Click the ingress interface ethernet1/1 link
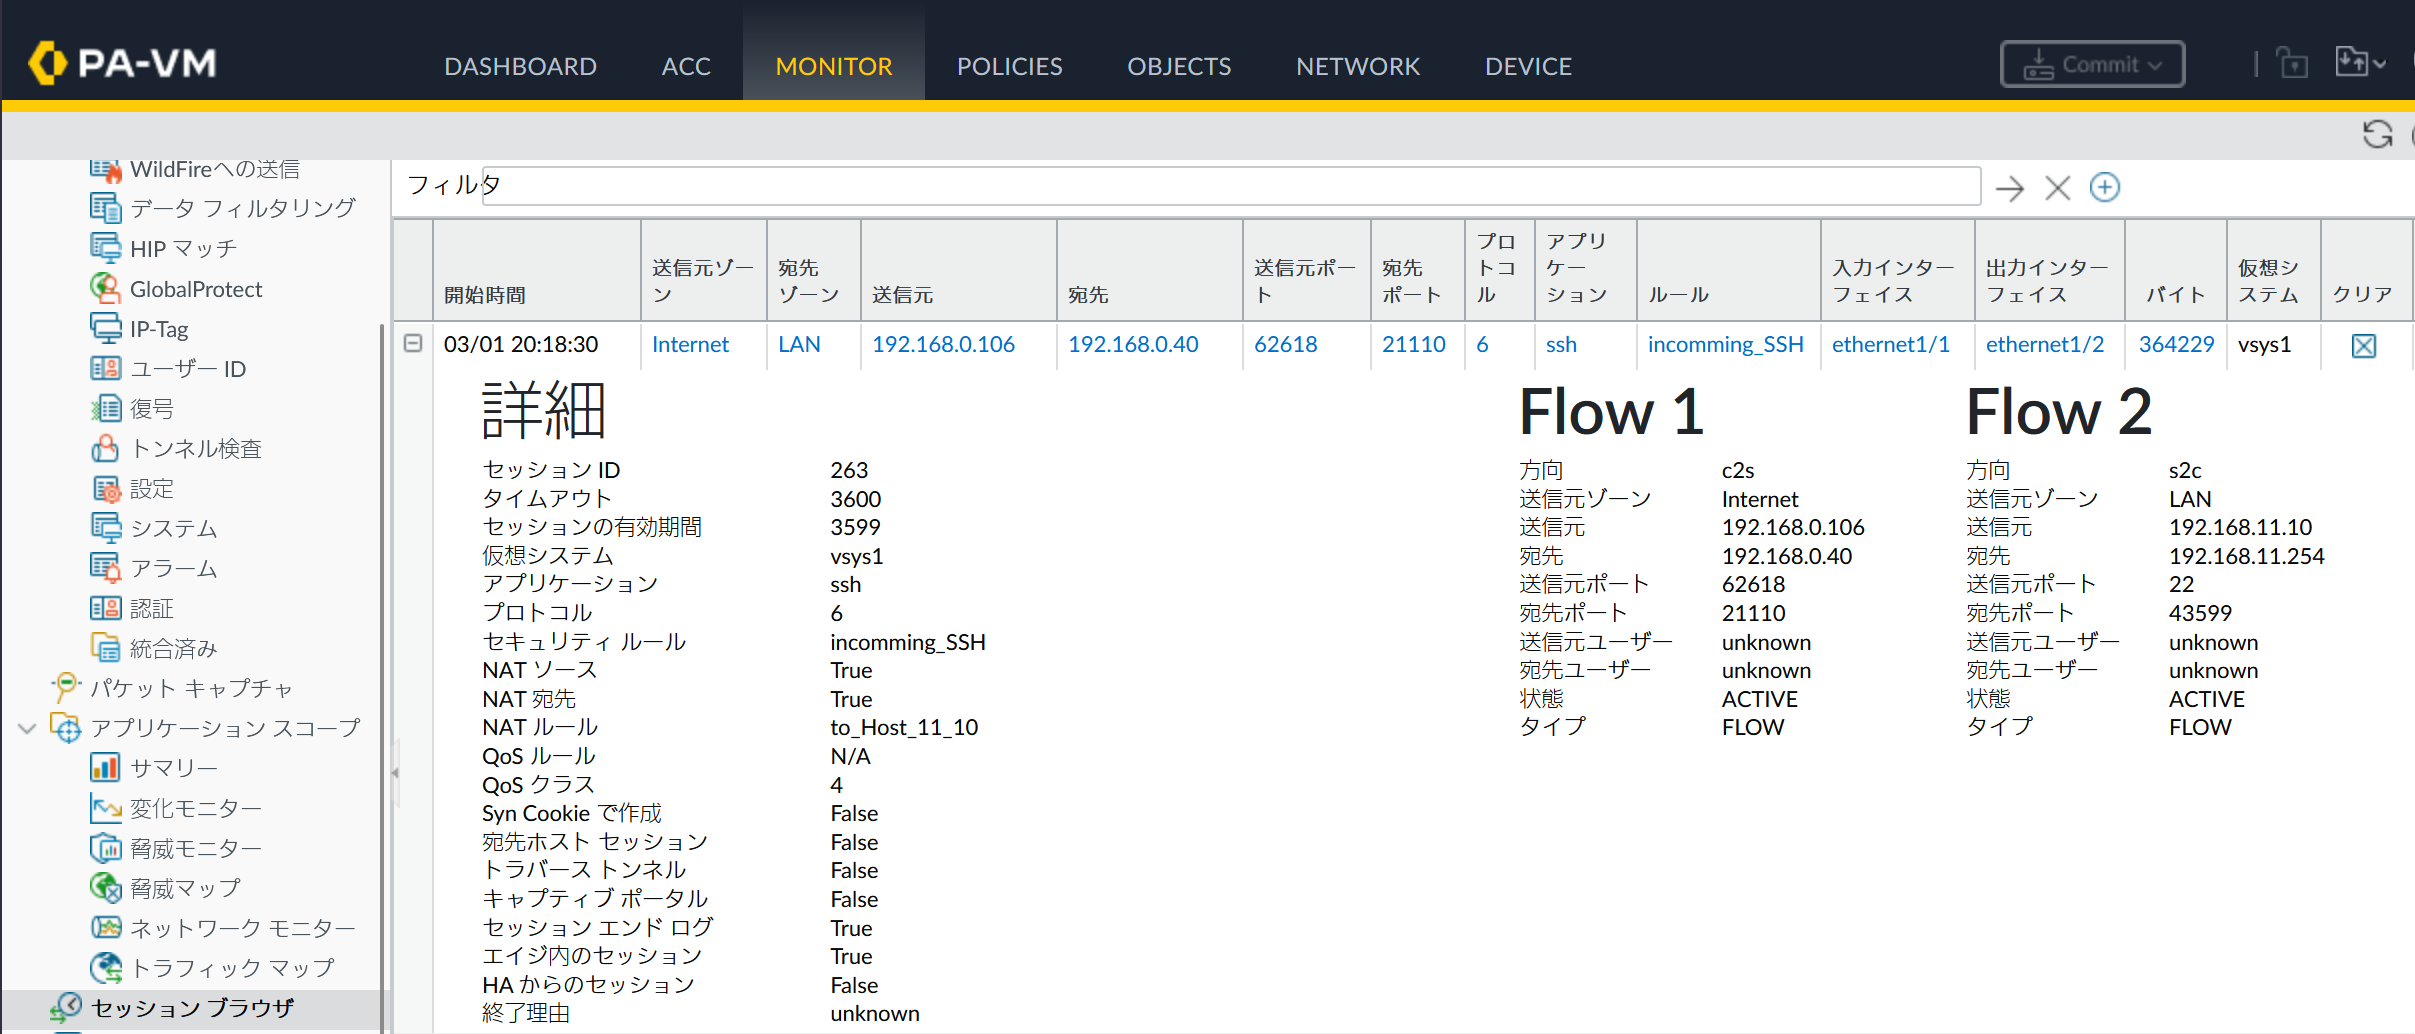Screen dimensions: 2415x1034 tap(1891, 344)
